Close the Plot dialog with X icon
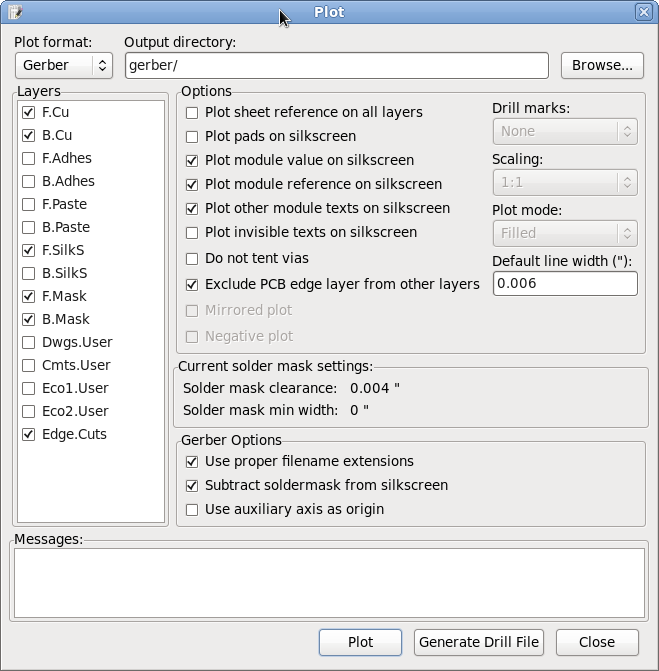 (x=644, y=12)
